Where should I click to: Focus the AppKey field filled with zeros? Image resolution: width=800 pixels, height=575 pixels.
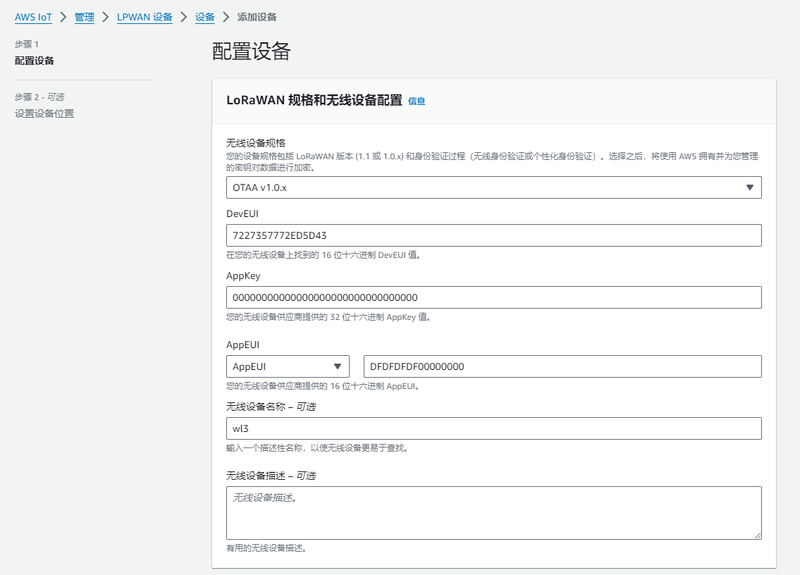(493, 297)
